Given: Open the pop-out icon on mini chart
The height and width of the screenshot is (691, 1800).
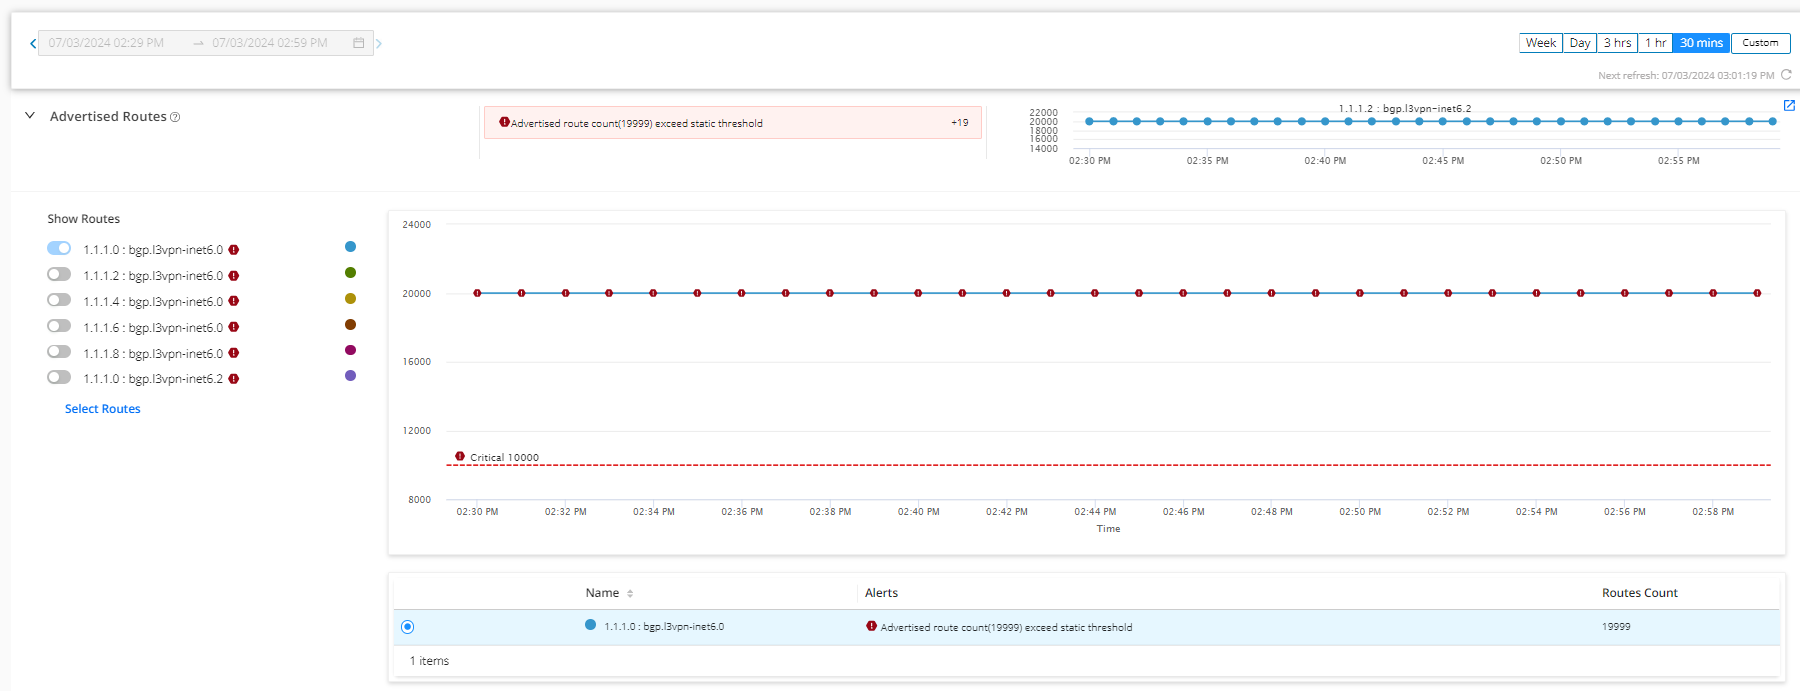Looking at the screenshot, I should point(1789,105).
